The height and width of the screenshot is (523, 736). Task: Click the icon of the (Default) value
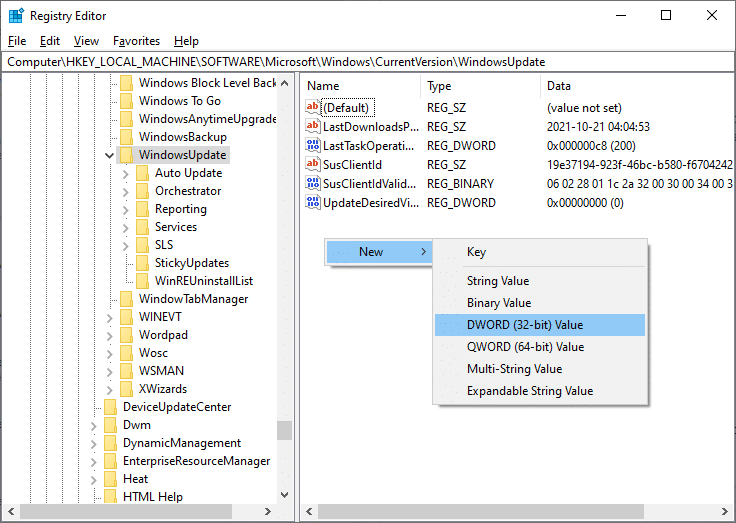tap(313, 108)
